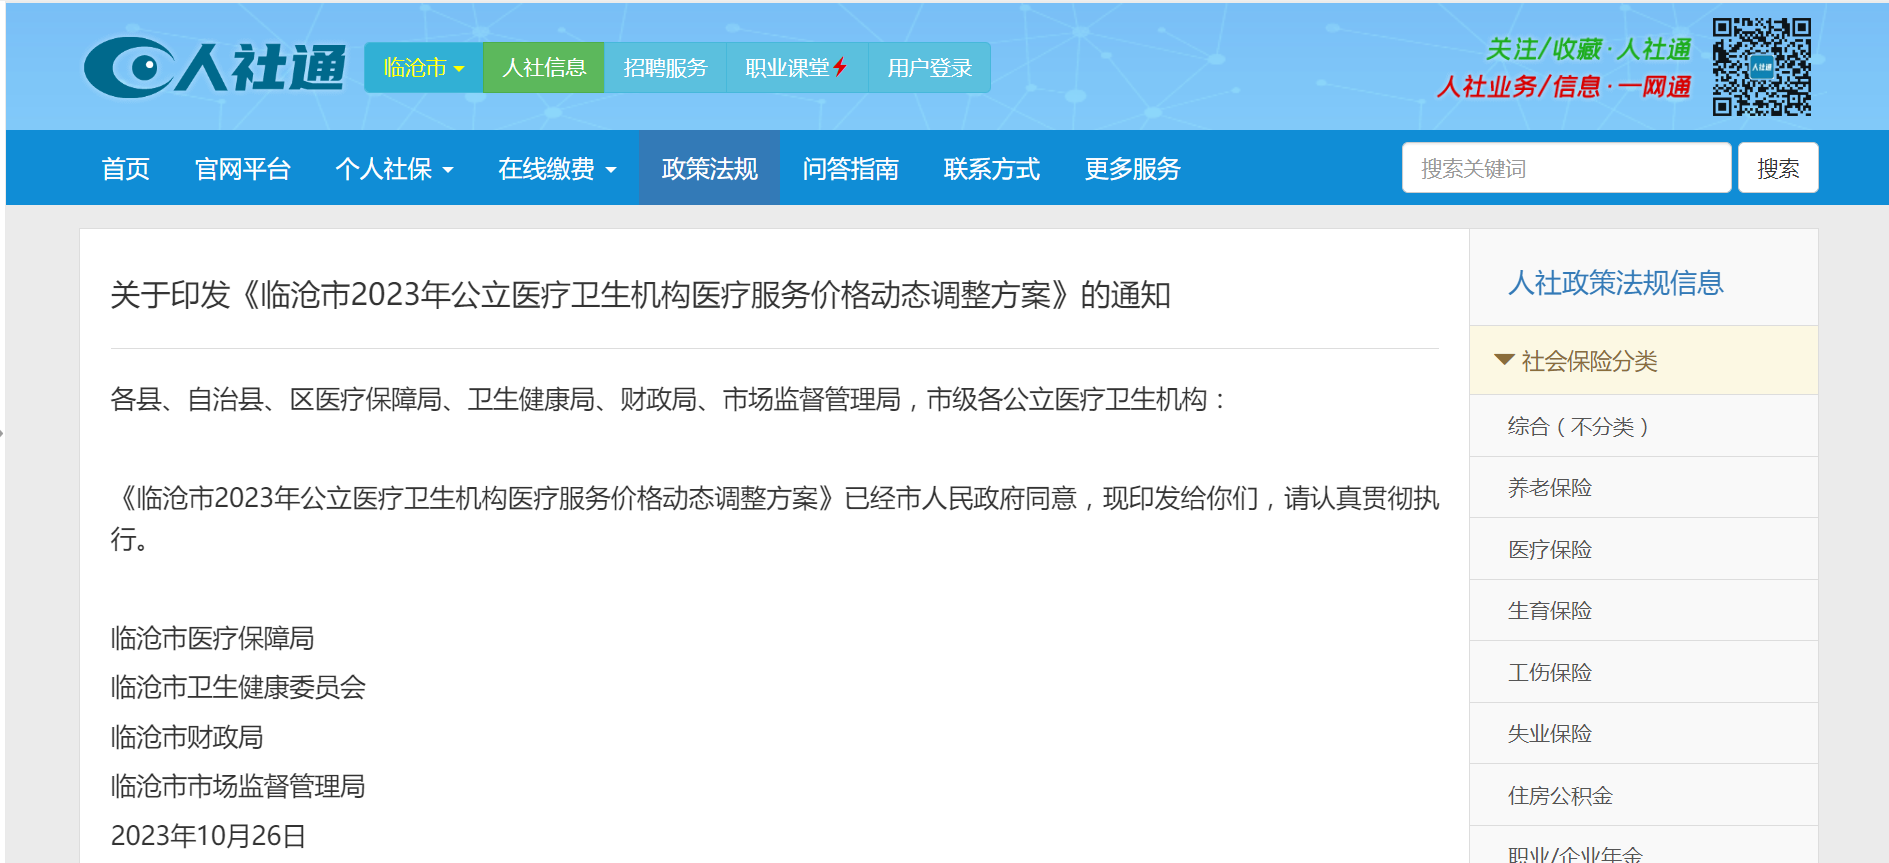Open 问答指南 in navigation bar

click(x=850, y=169)
